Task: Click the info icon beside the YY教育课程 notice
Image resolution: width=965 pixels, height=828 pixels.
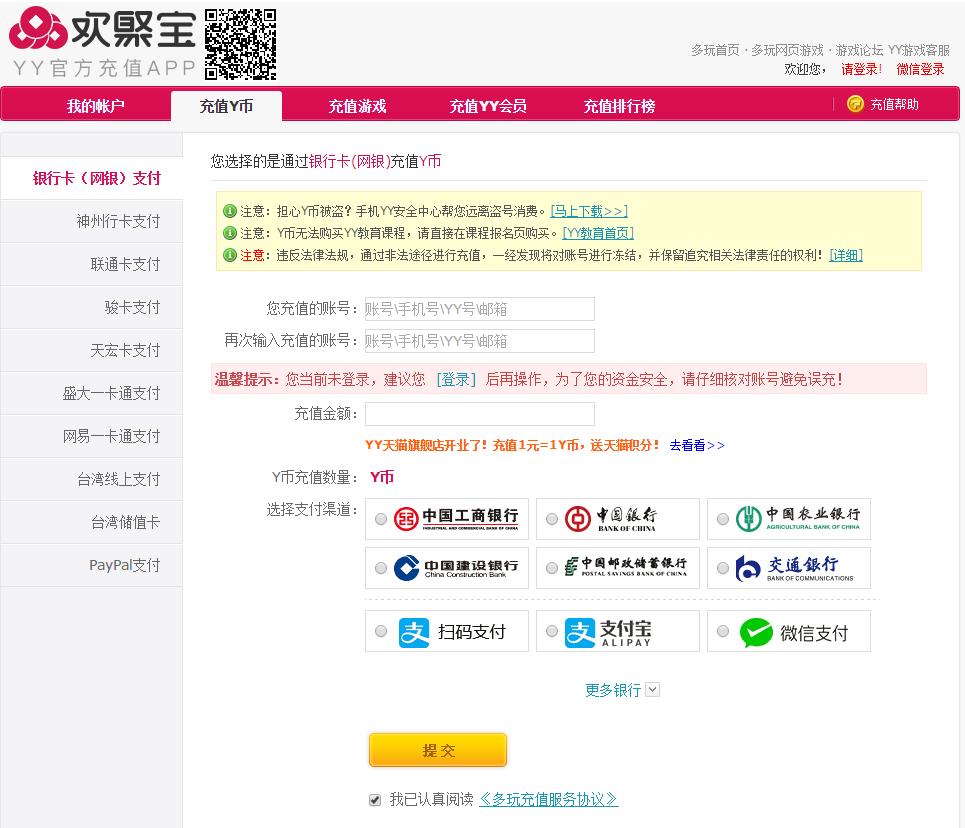Action: [230, 233]
